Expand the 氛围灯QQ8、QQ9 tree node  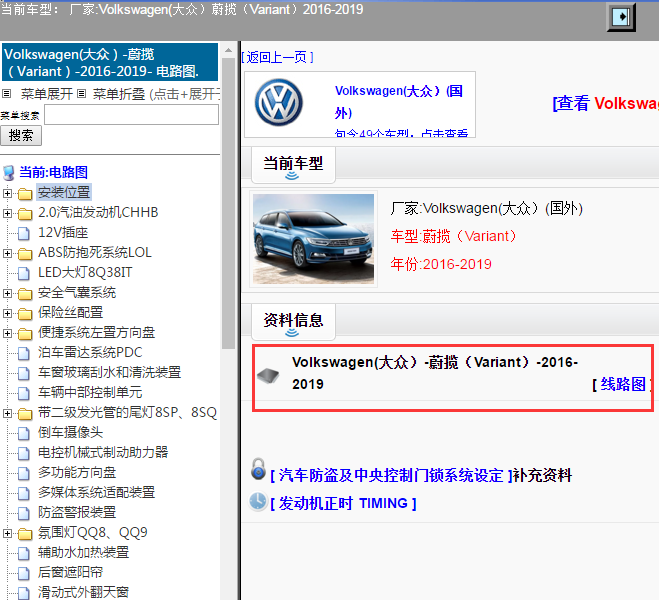pyautogui.click(x=7, y=533)
